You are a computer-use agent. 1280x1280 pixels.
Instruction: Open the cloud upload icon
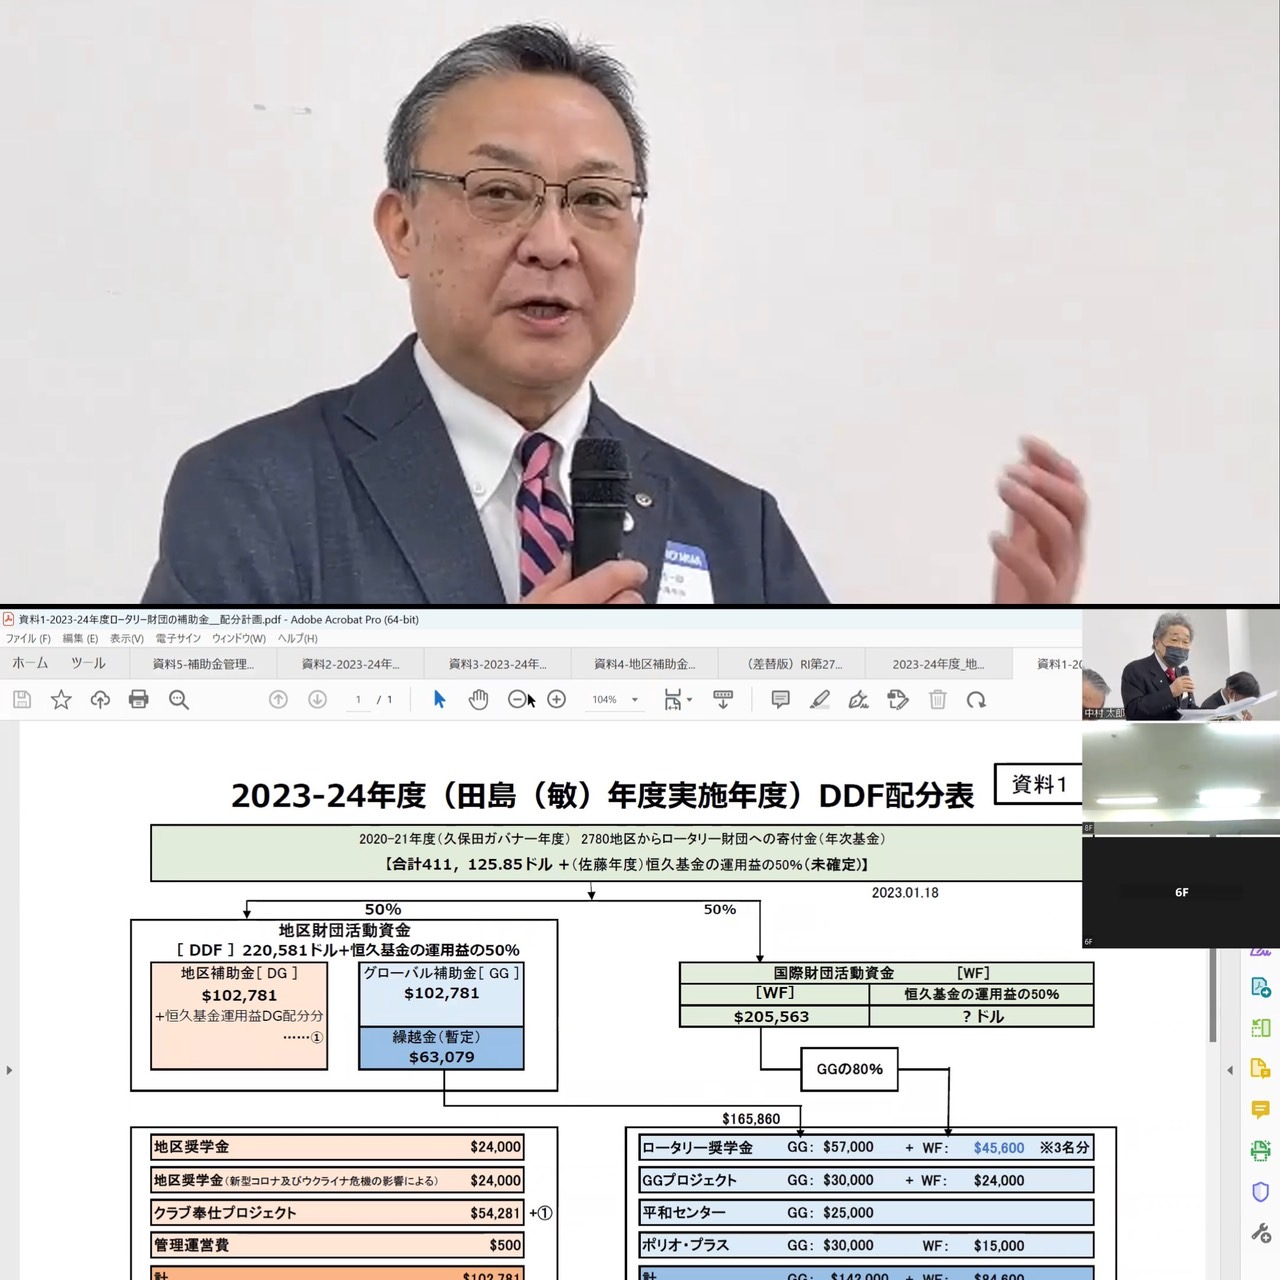pos(100,700)
